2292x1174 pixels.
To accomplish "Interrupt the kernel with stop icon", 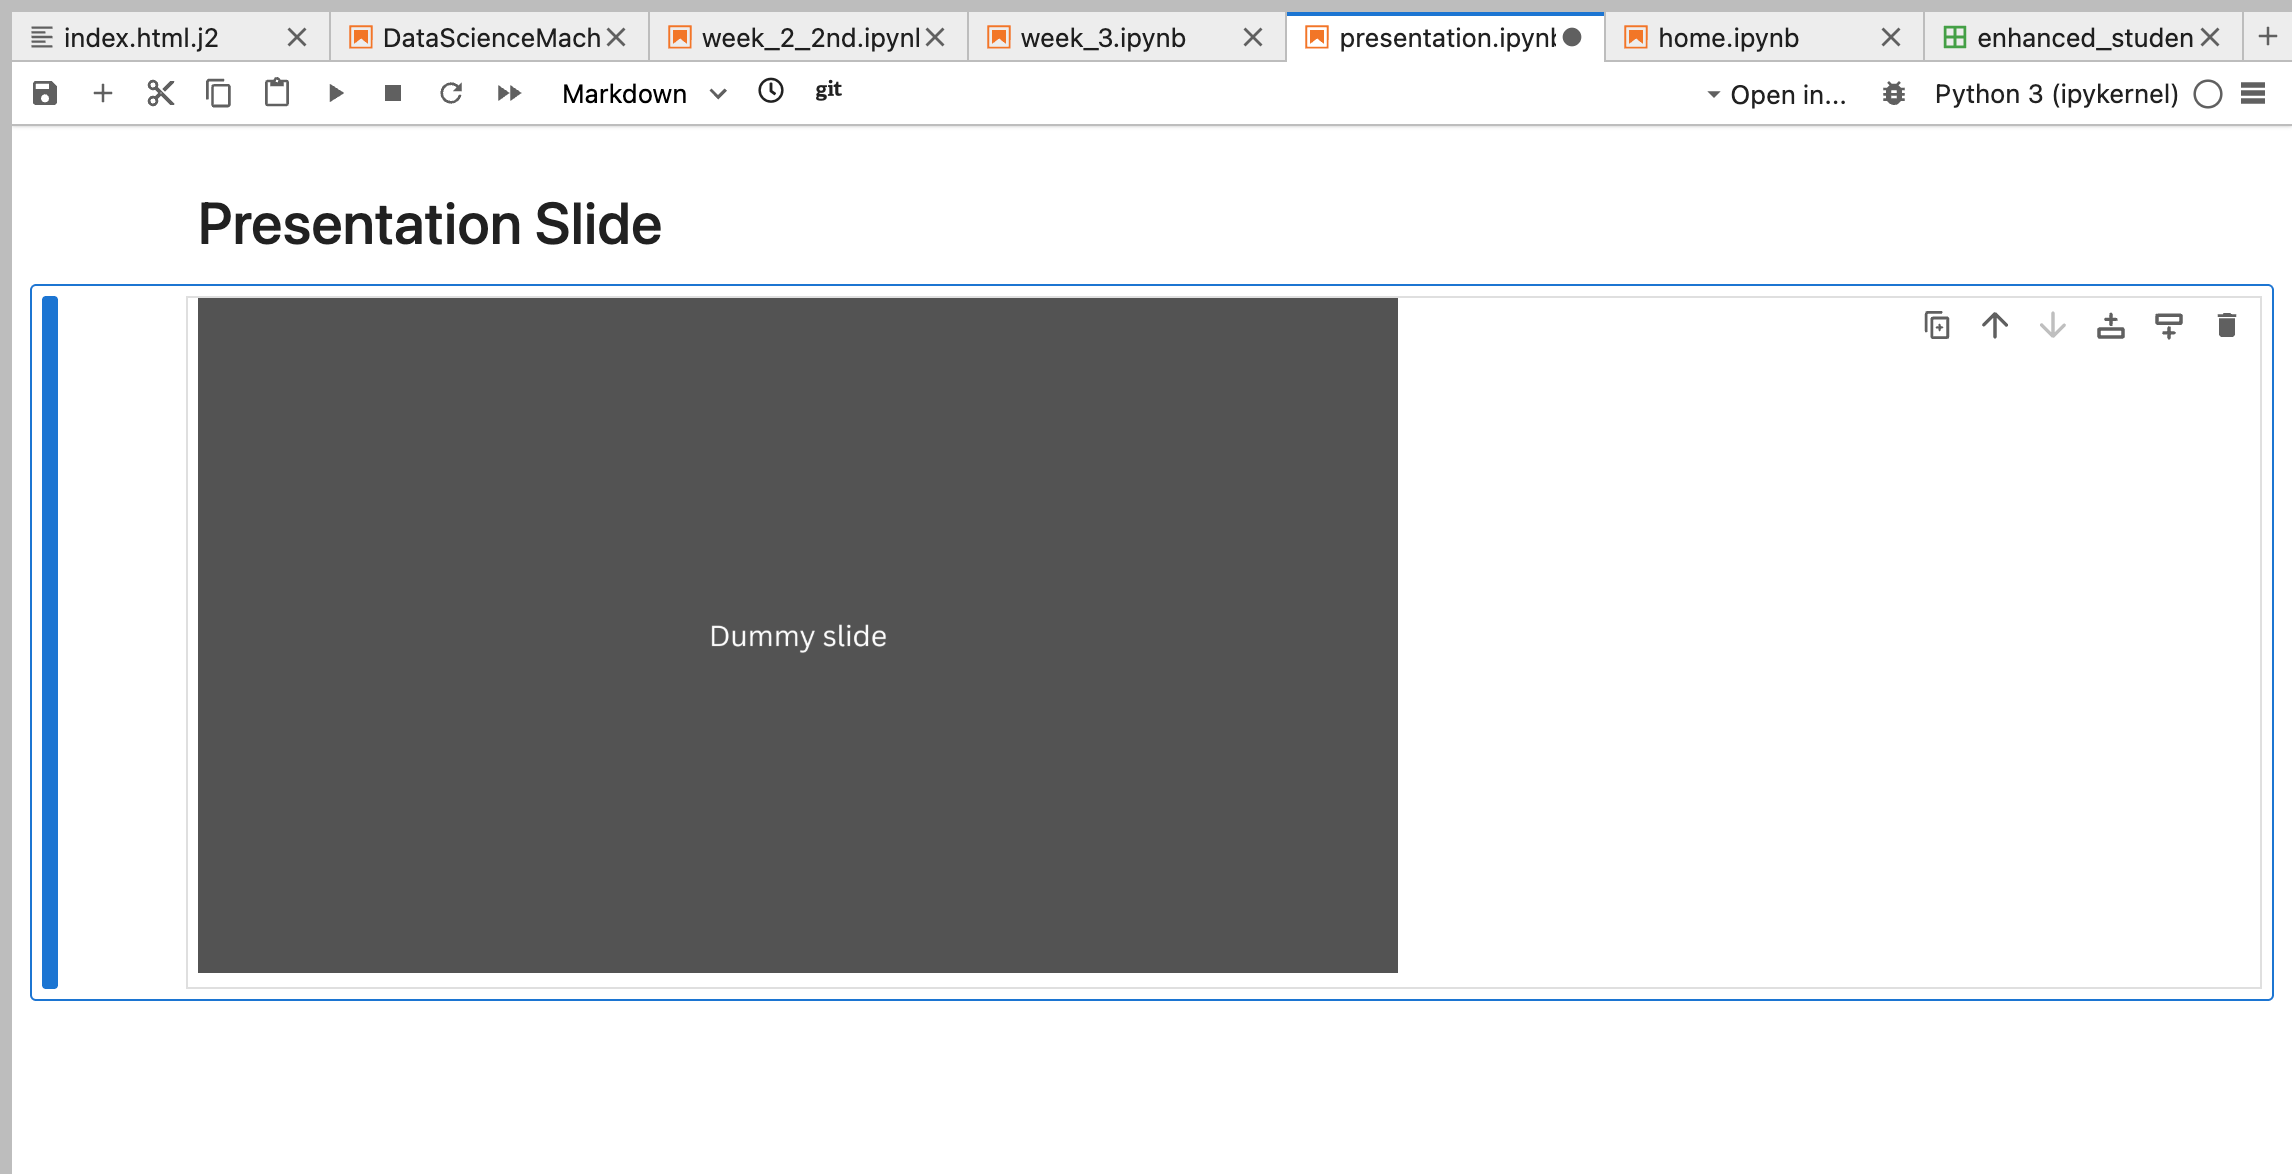I will click(393, 94).
